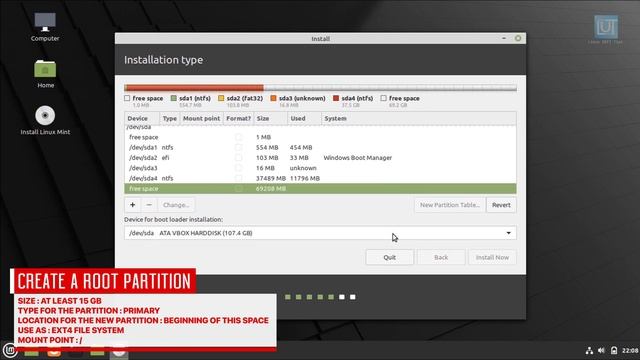Image resolution: width=640 pixels, height=360 pixels.
Task: Toggle Format checkbox for 1 MB free space row
Action: (x=238, y=137)
